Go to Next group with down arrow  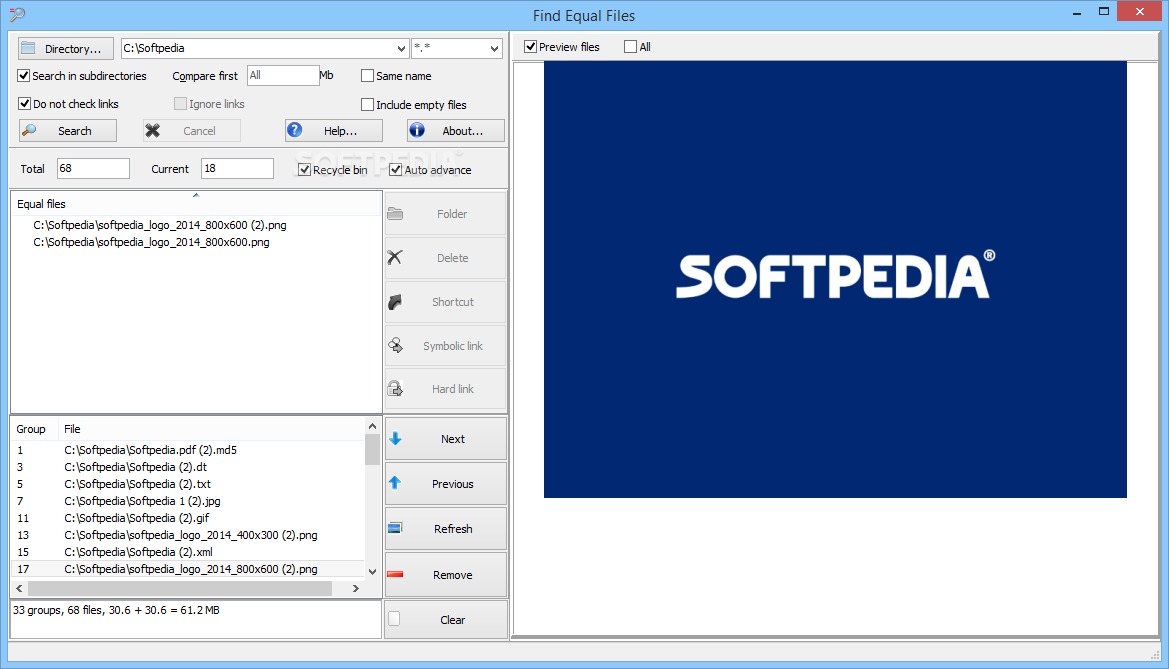click(445, 439)
